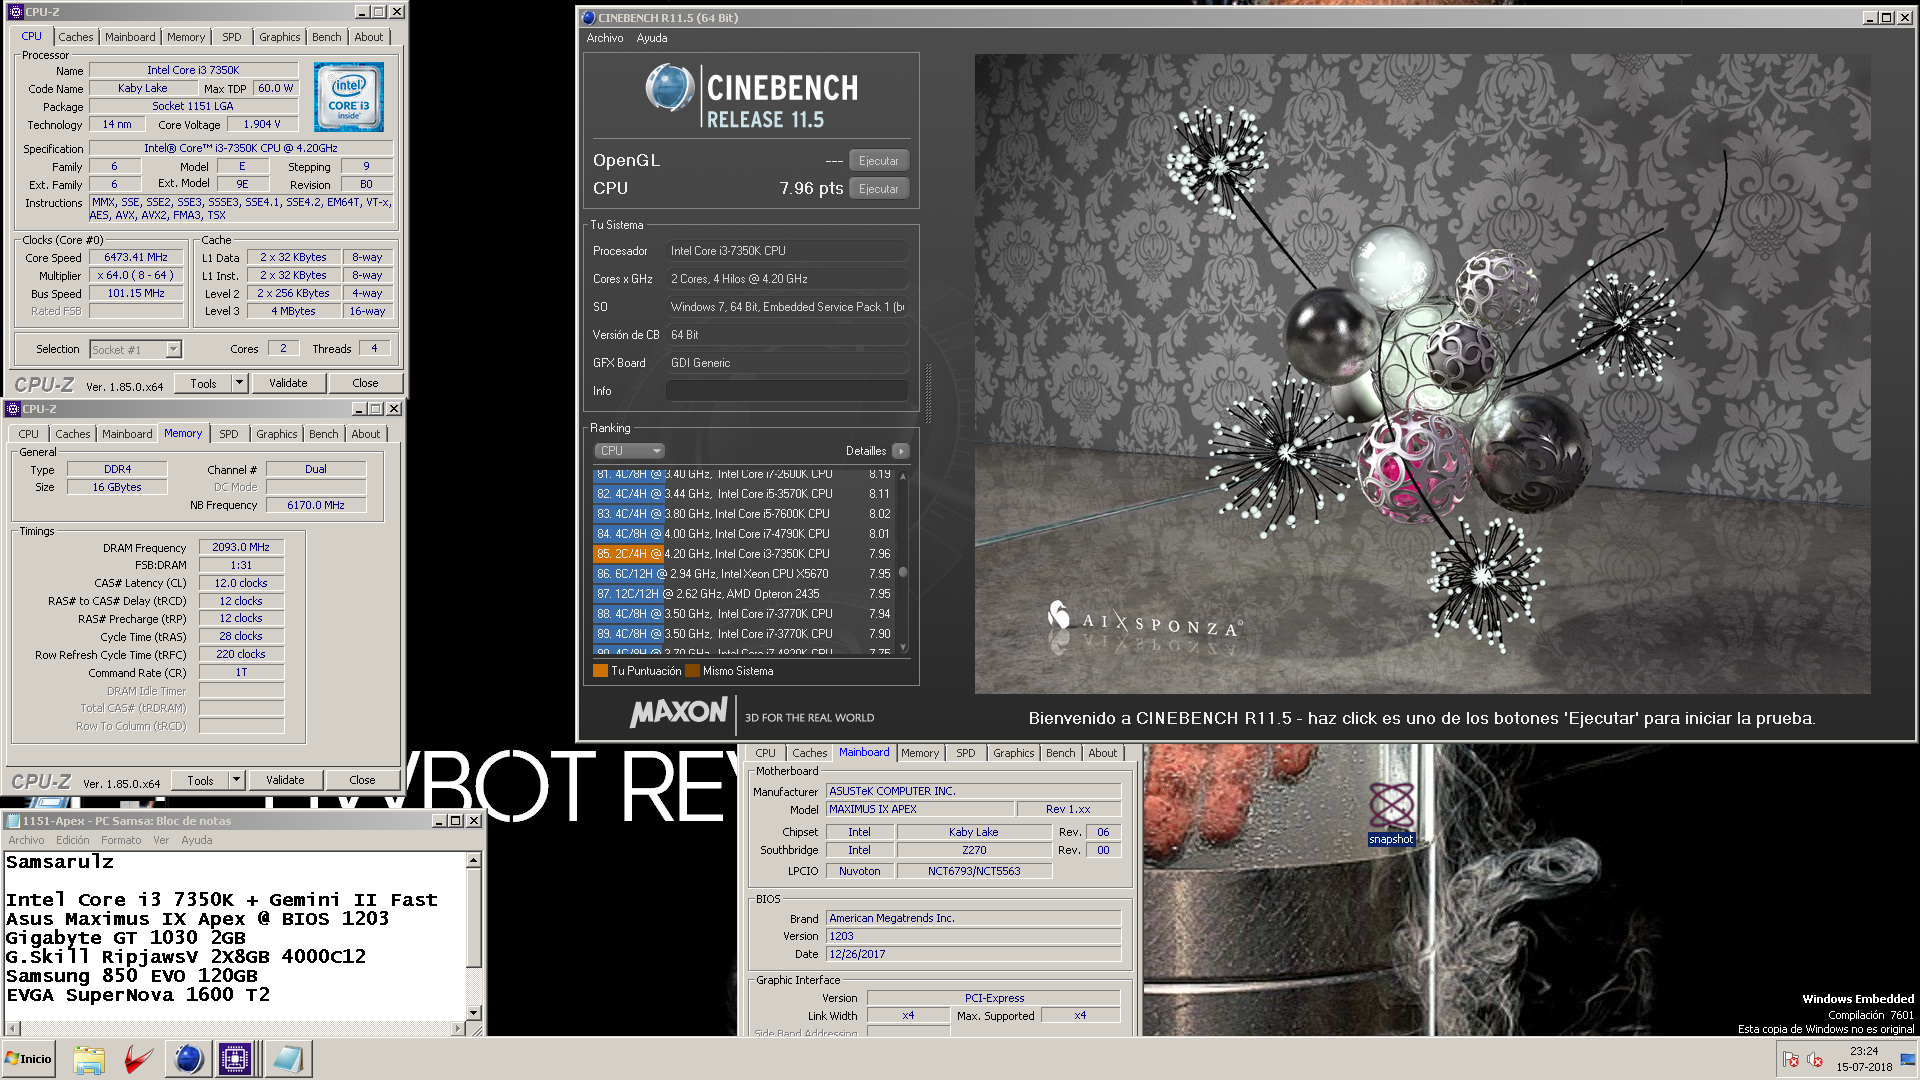Switch to Cinebench blue sphere taskbar icon
This screenshot has width=1920, height=1080.
click(187, 1059)
